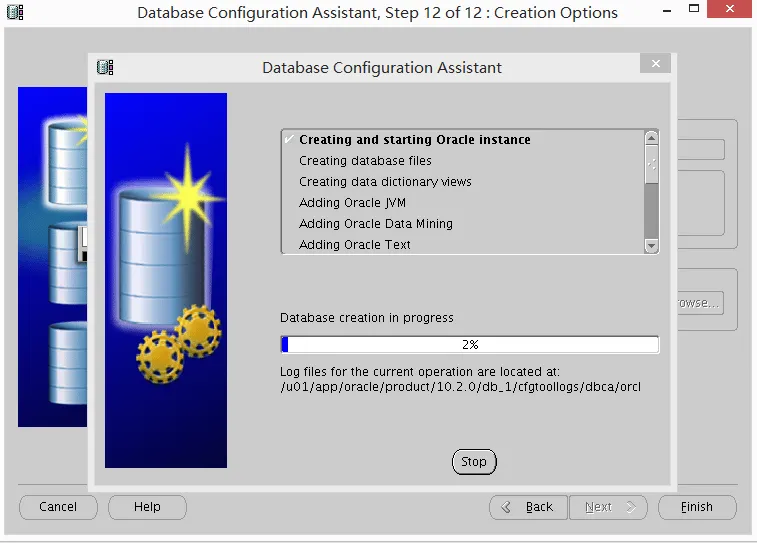Click 'Log files for the current operation' text
The height and width of the screenshot is (543, 757).
click(x=420, y=372)
